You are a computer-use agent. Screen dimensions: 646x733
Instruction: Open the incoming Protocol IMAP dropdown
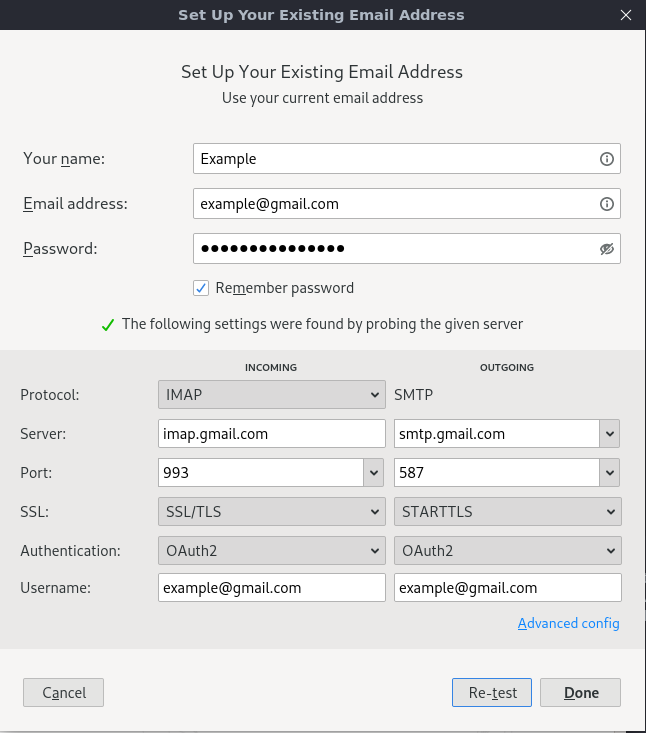coord(271,395)
